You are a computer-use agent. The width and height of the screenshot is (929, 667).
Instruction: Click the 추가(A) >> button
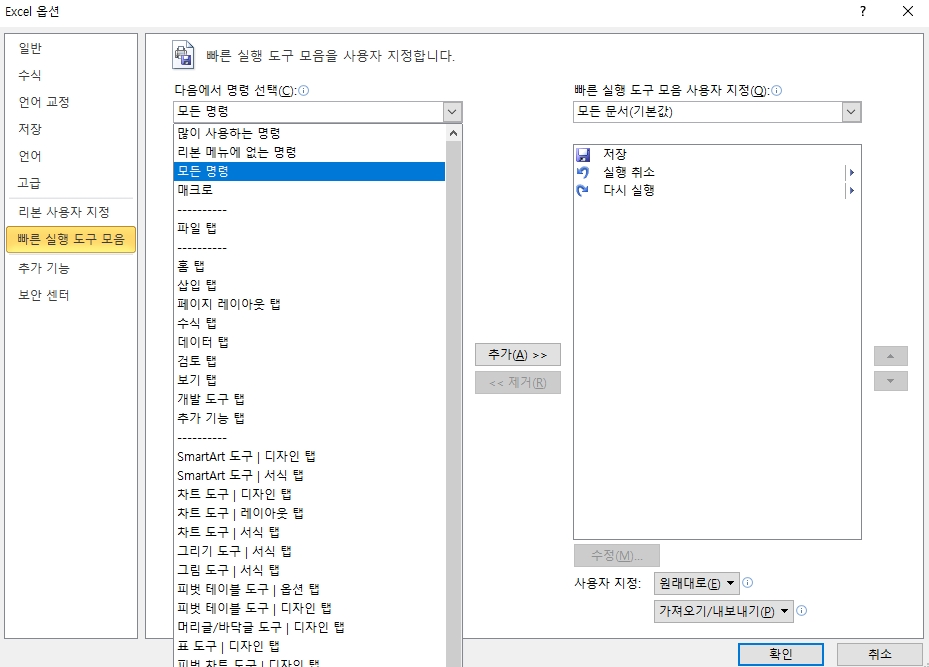518,355
